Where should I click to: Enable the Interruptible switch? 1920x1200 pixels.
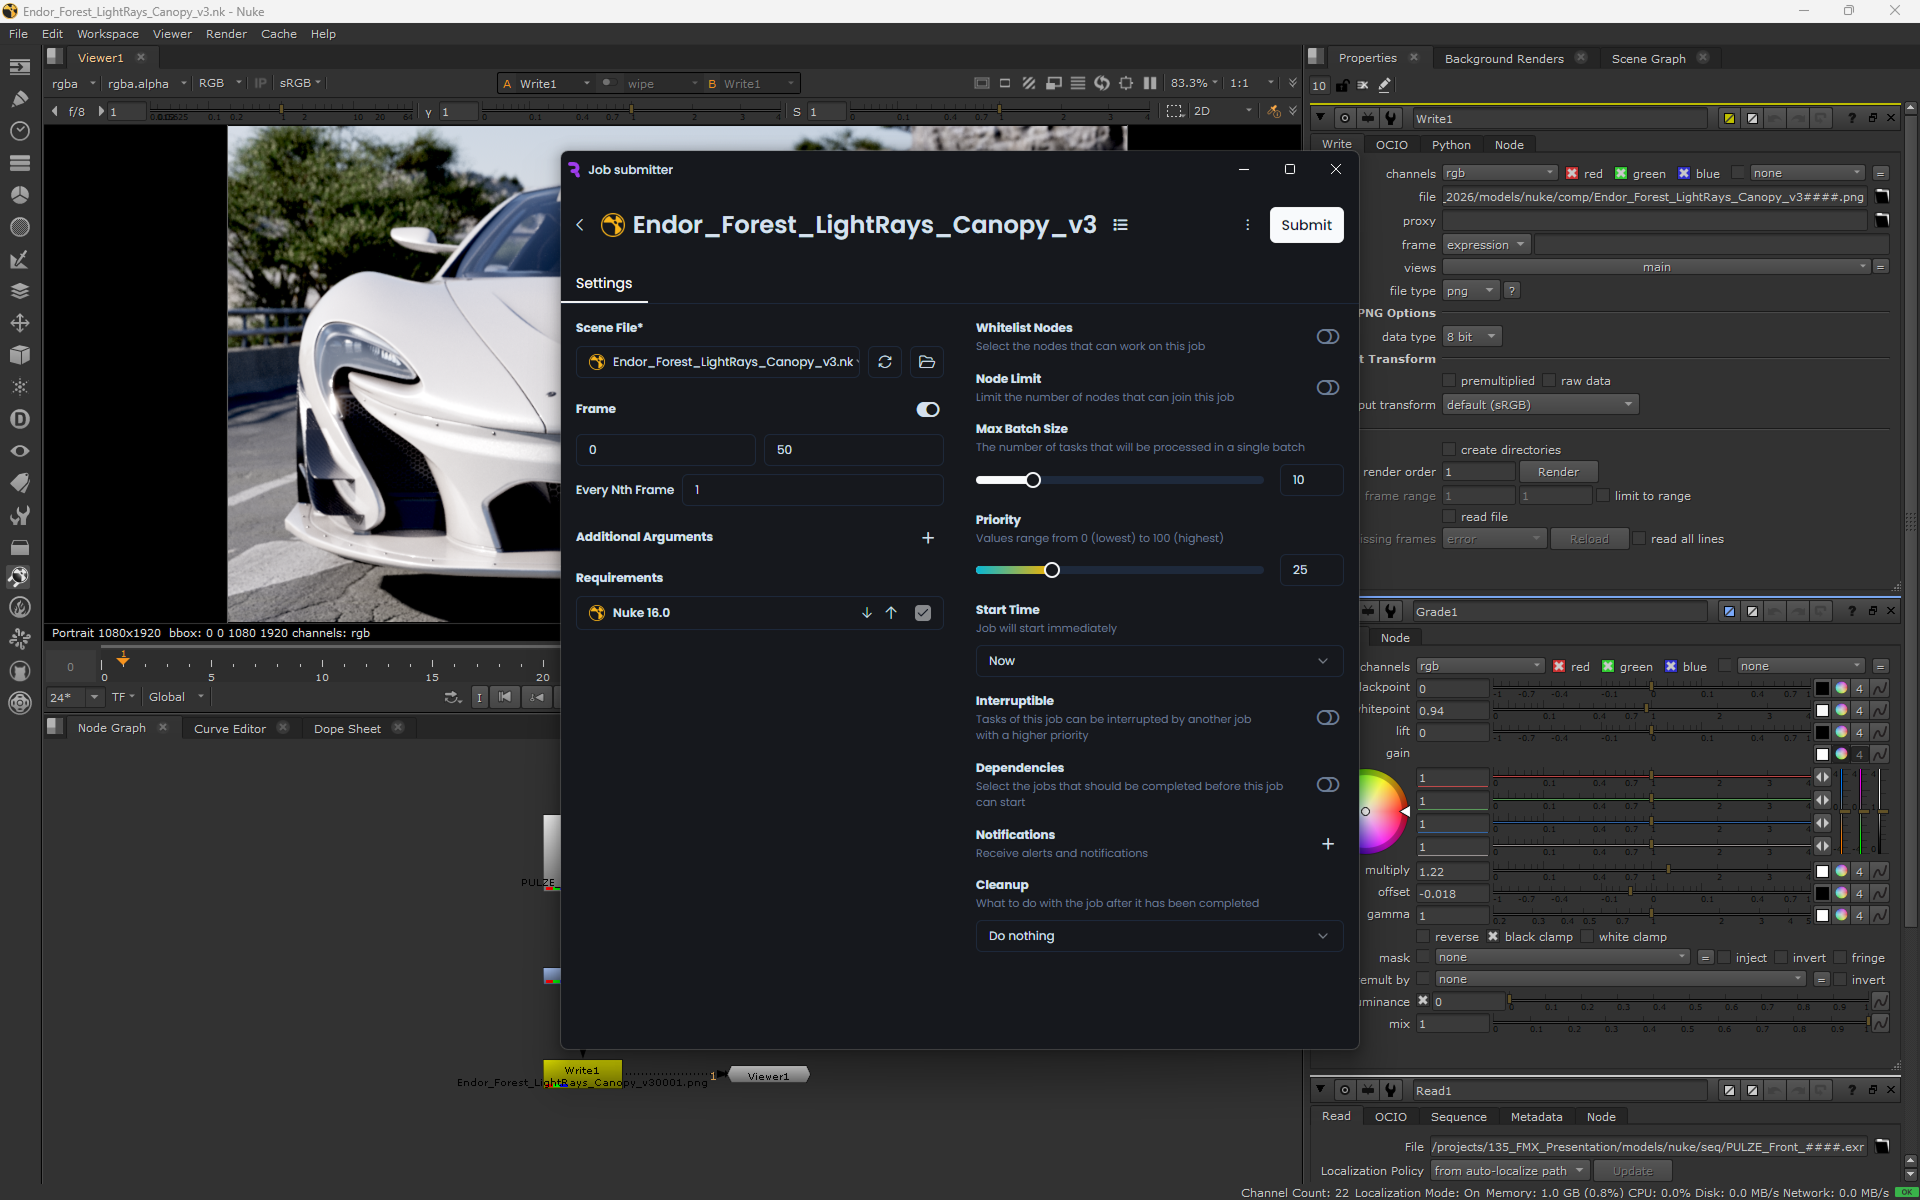[1327, 718]
